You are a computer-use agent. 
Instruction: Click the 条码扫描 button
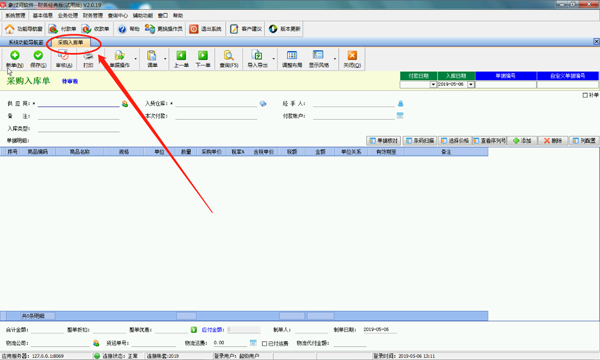(x=420, y=141)
